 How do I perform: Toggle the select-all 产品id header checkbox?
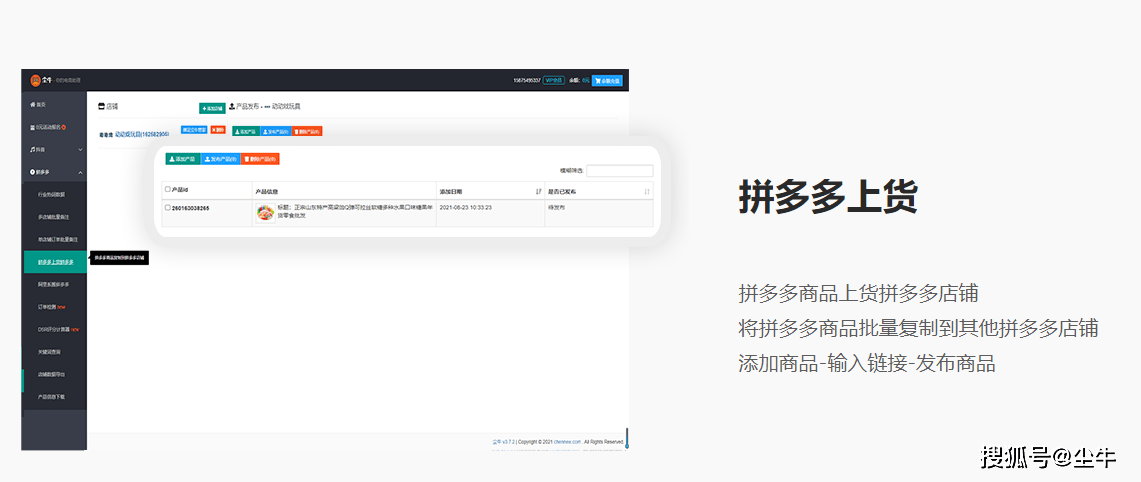(168, 190)
